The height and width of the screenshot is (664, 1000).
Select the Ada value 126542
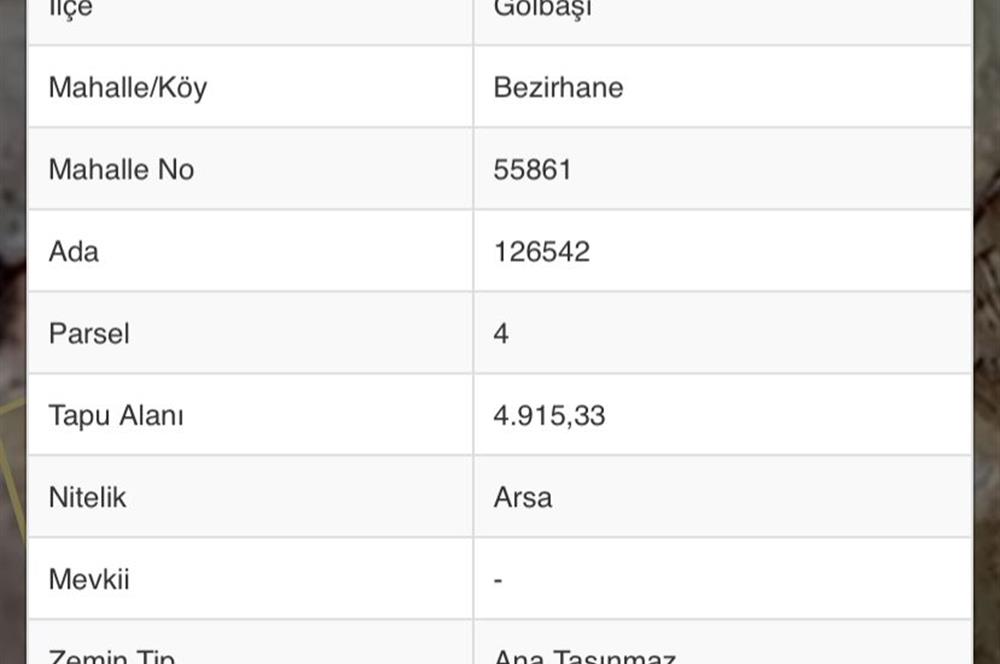[x=541, y=252]
